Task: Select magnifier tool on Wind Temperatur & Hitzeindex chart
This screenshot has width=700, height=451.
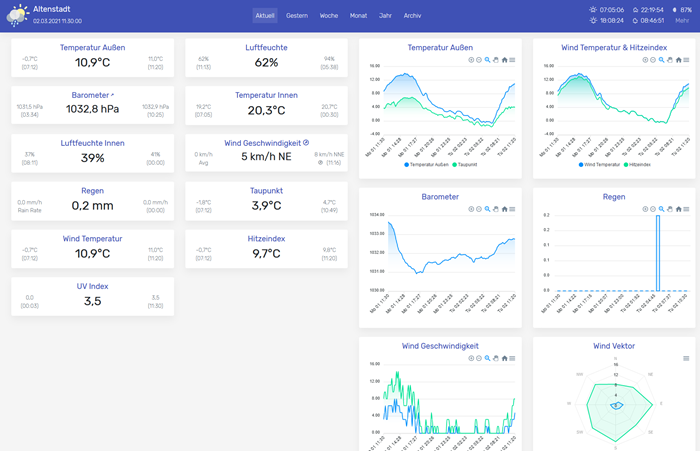Action: pyautogui.click(x=662, y=60)
